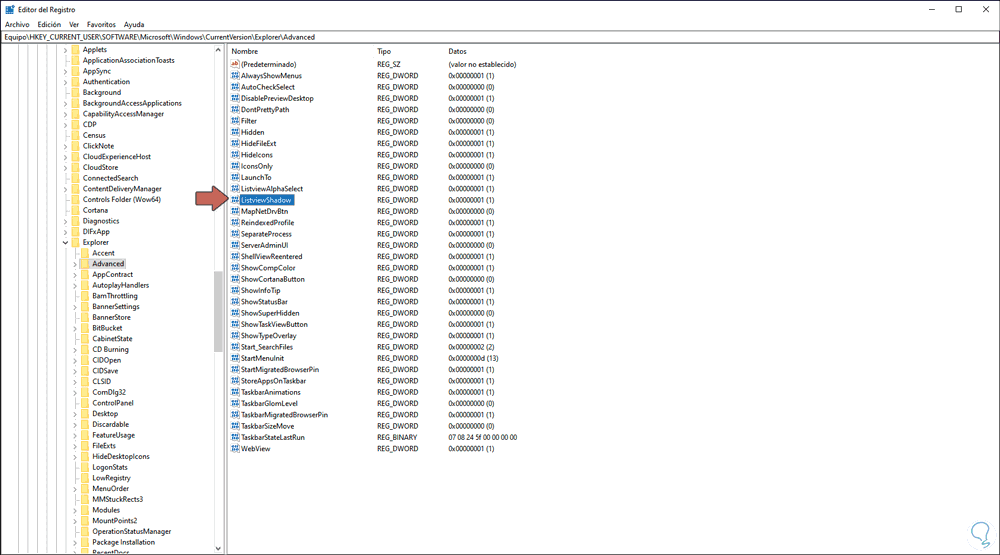The image size is (1000, 555).
Task: Select the HideFileExt DWORD icon
Action: click(235, 144)
